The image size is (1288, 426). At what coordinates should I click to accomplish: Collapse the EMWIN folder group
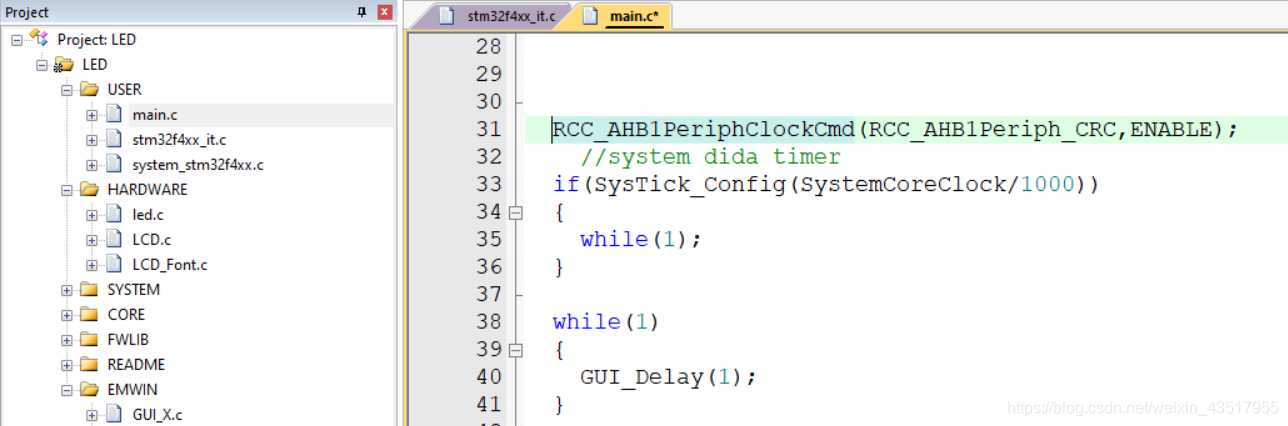[x=67, y=389]
